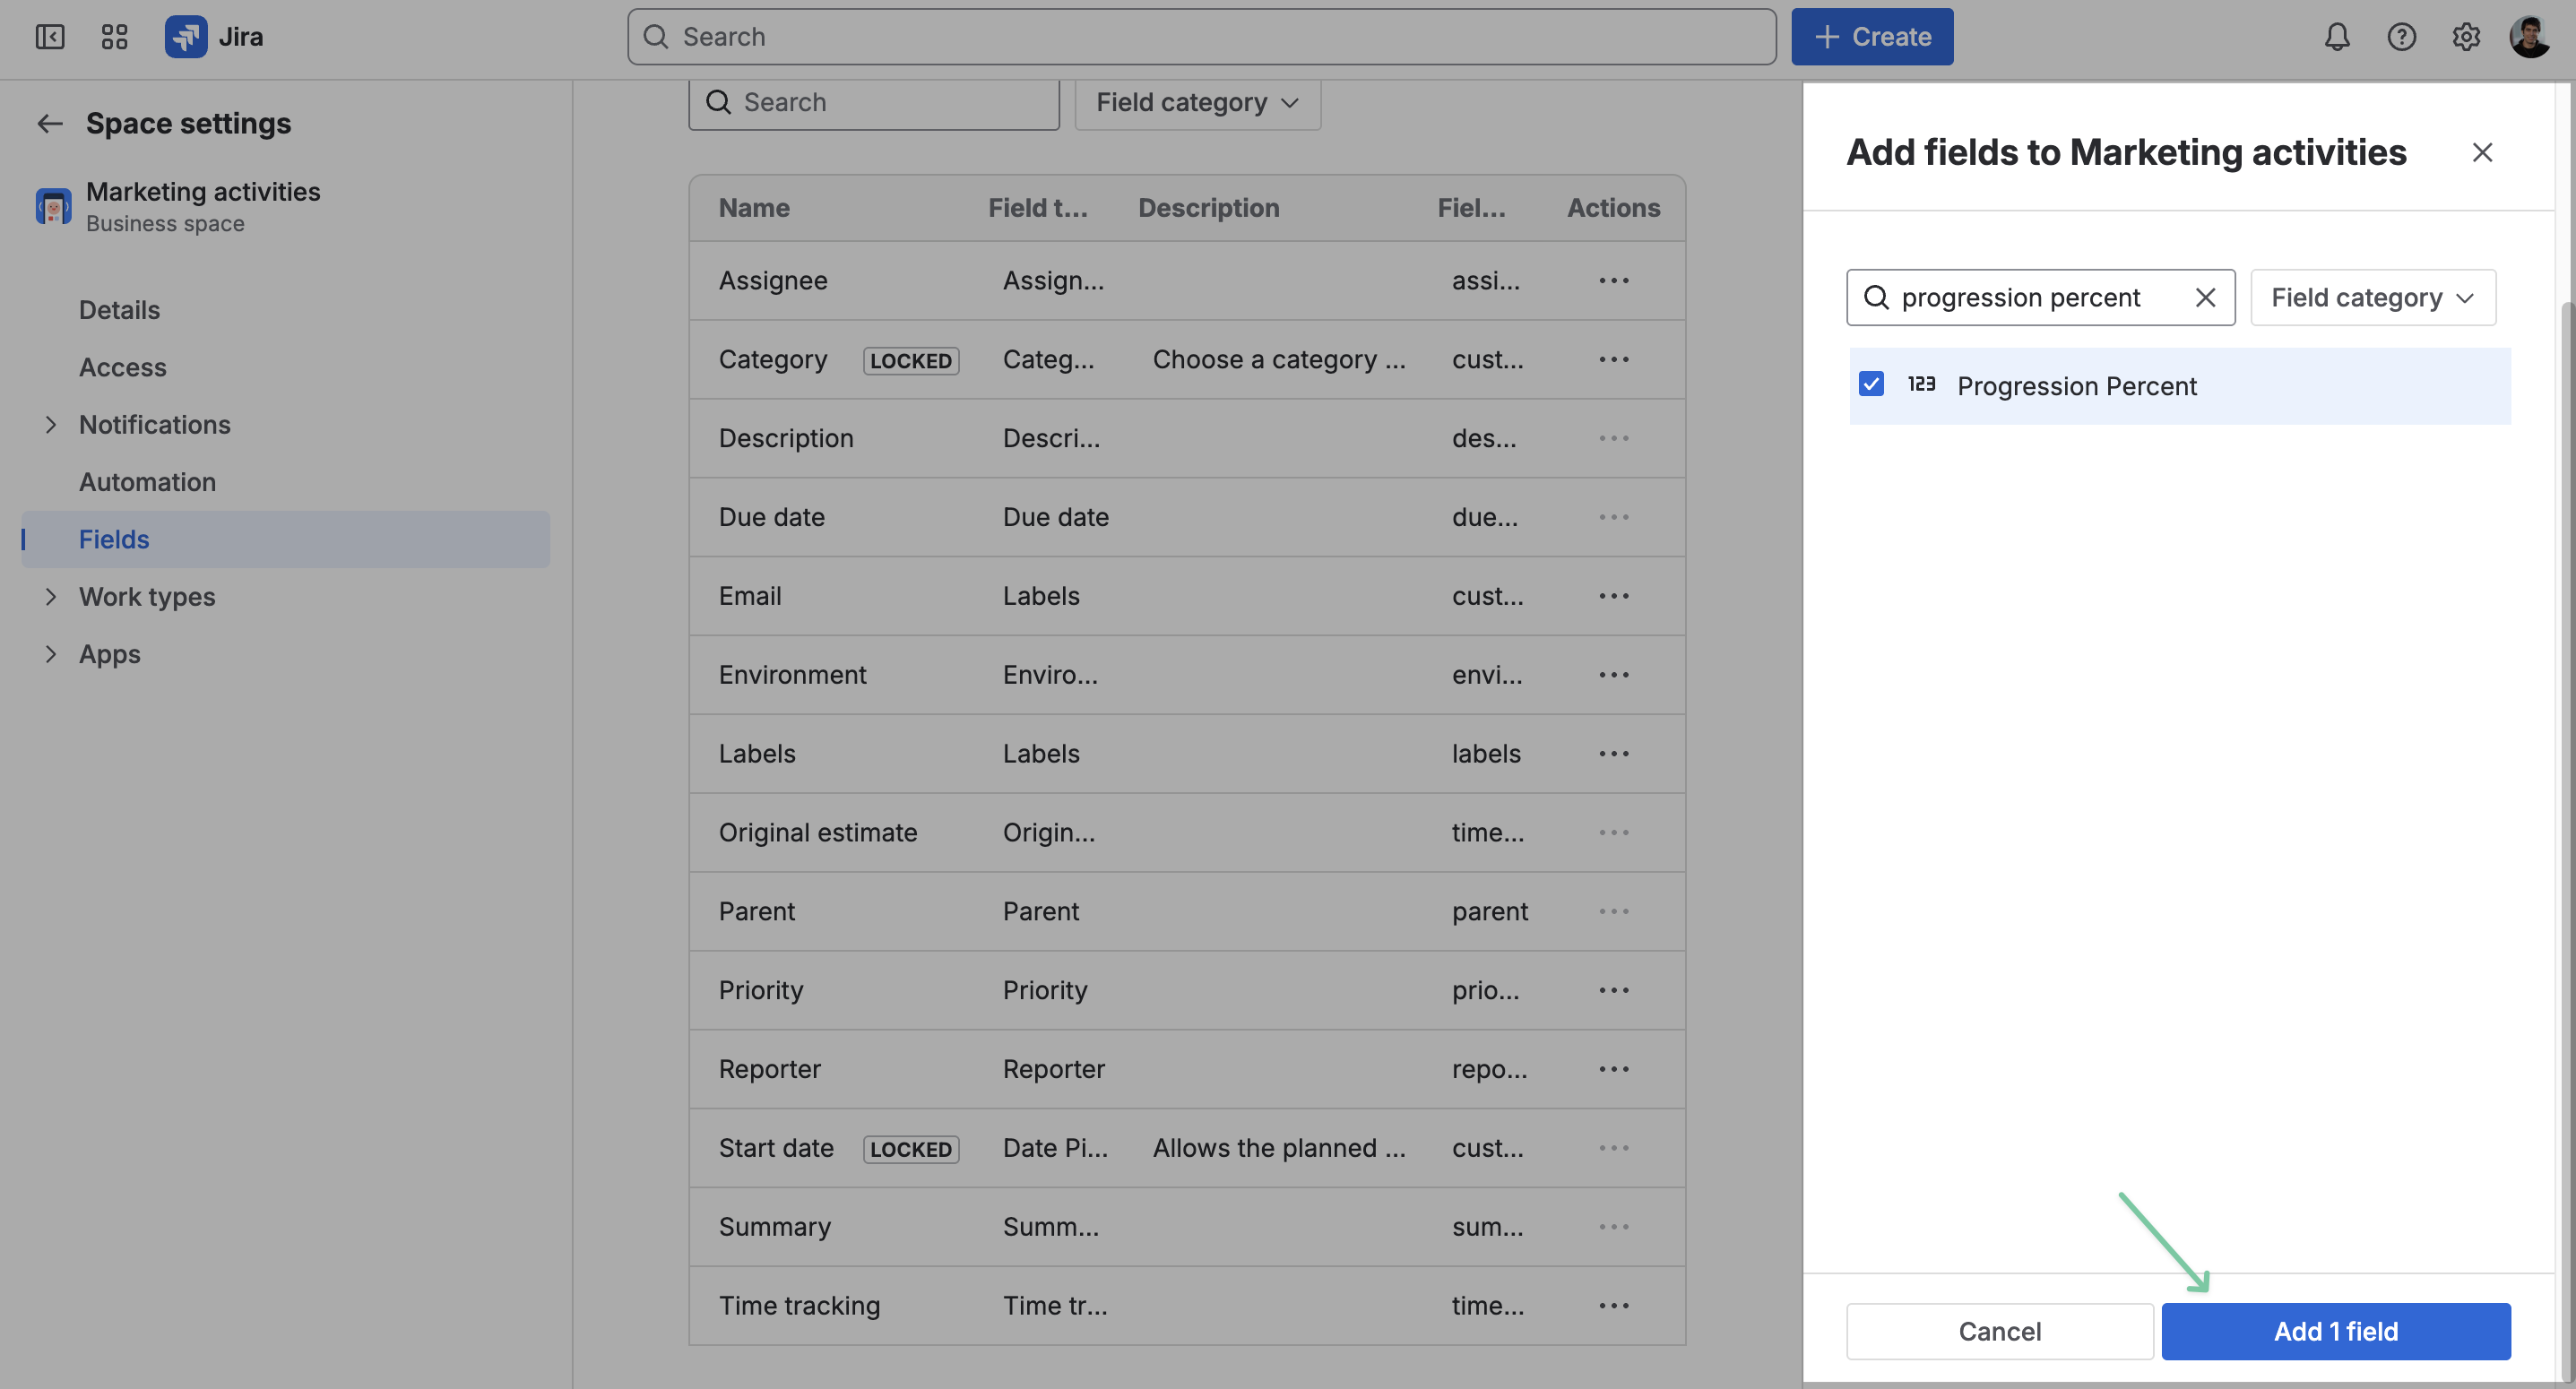
Task: Open the Access settings page
Action: [x=123, y=367]
